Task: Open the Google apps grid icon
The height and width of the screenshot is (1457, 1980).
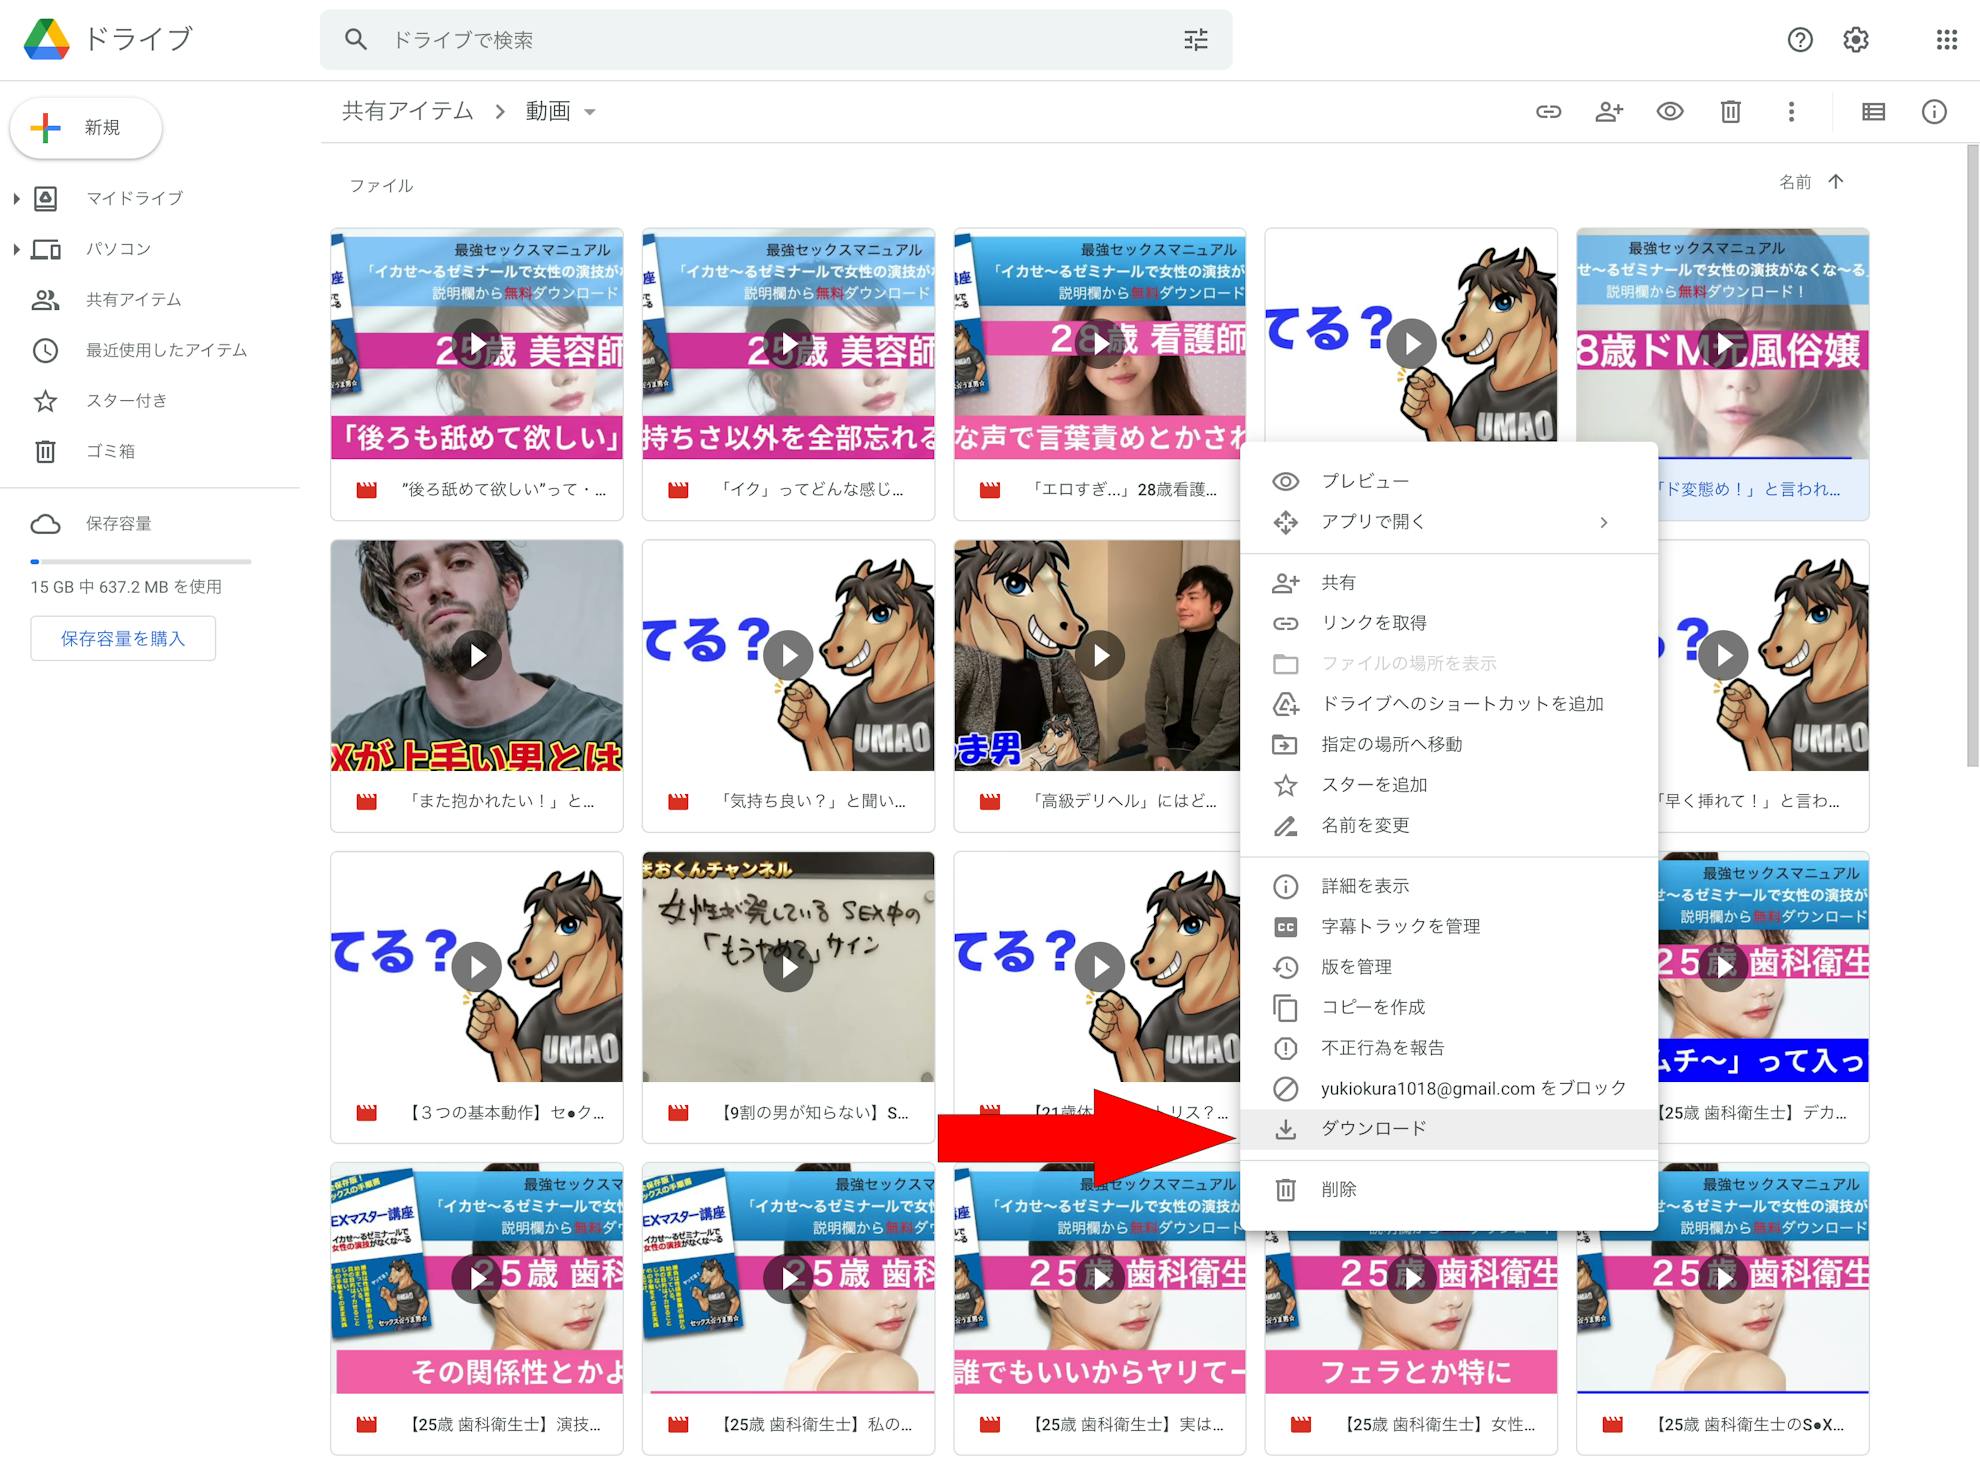Action: click(1946, 40)
